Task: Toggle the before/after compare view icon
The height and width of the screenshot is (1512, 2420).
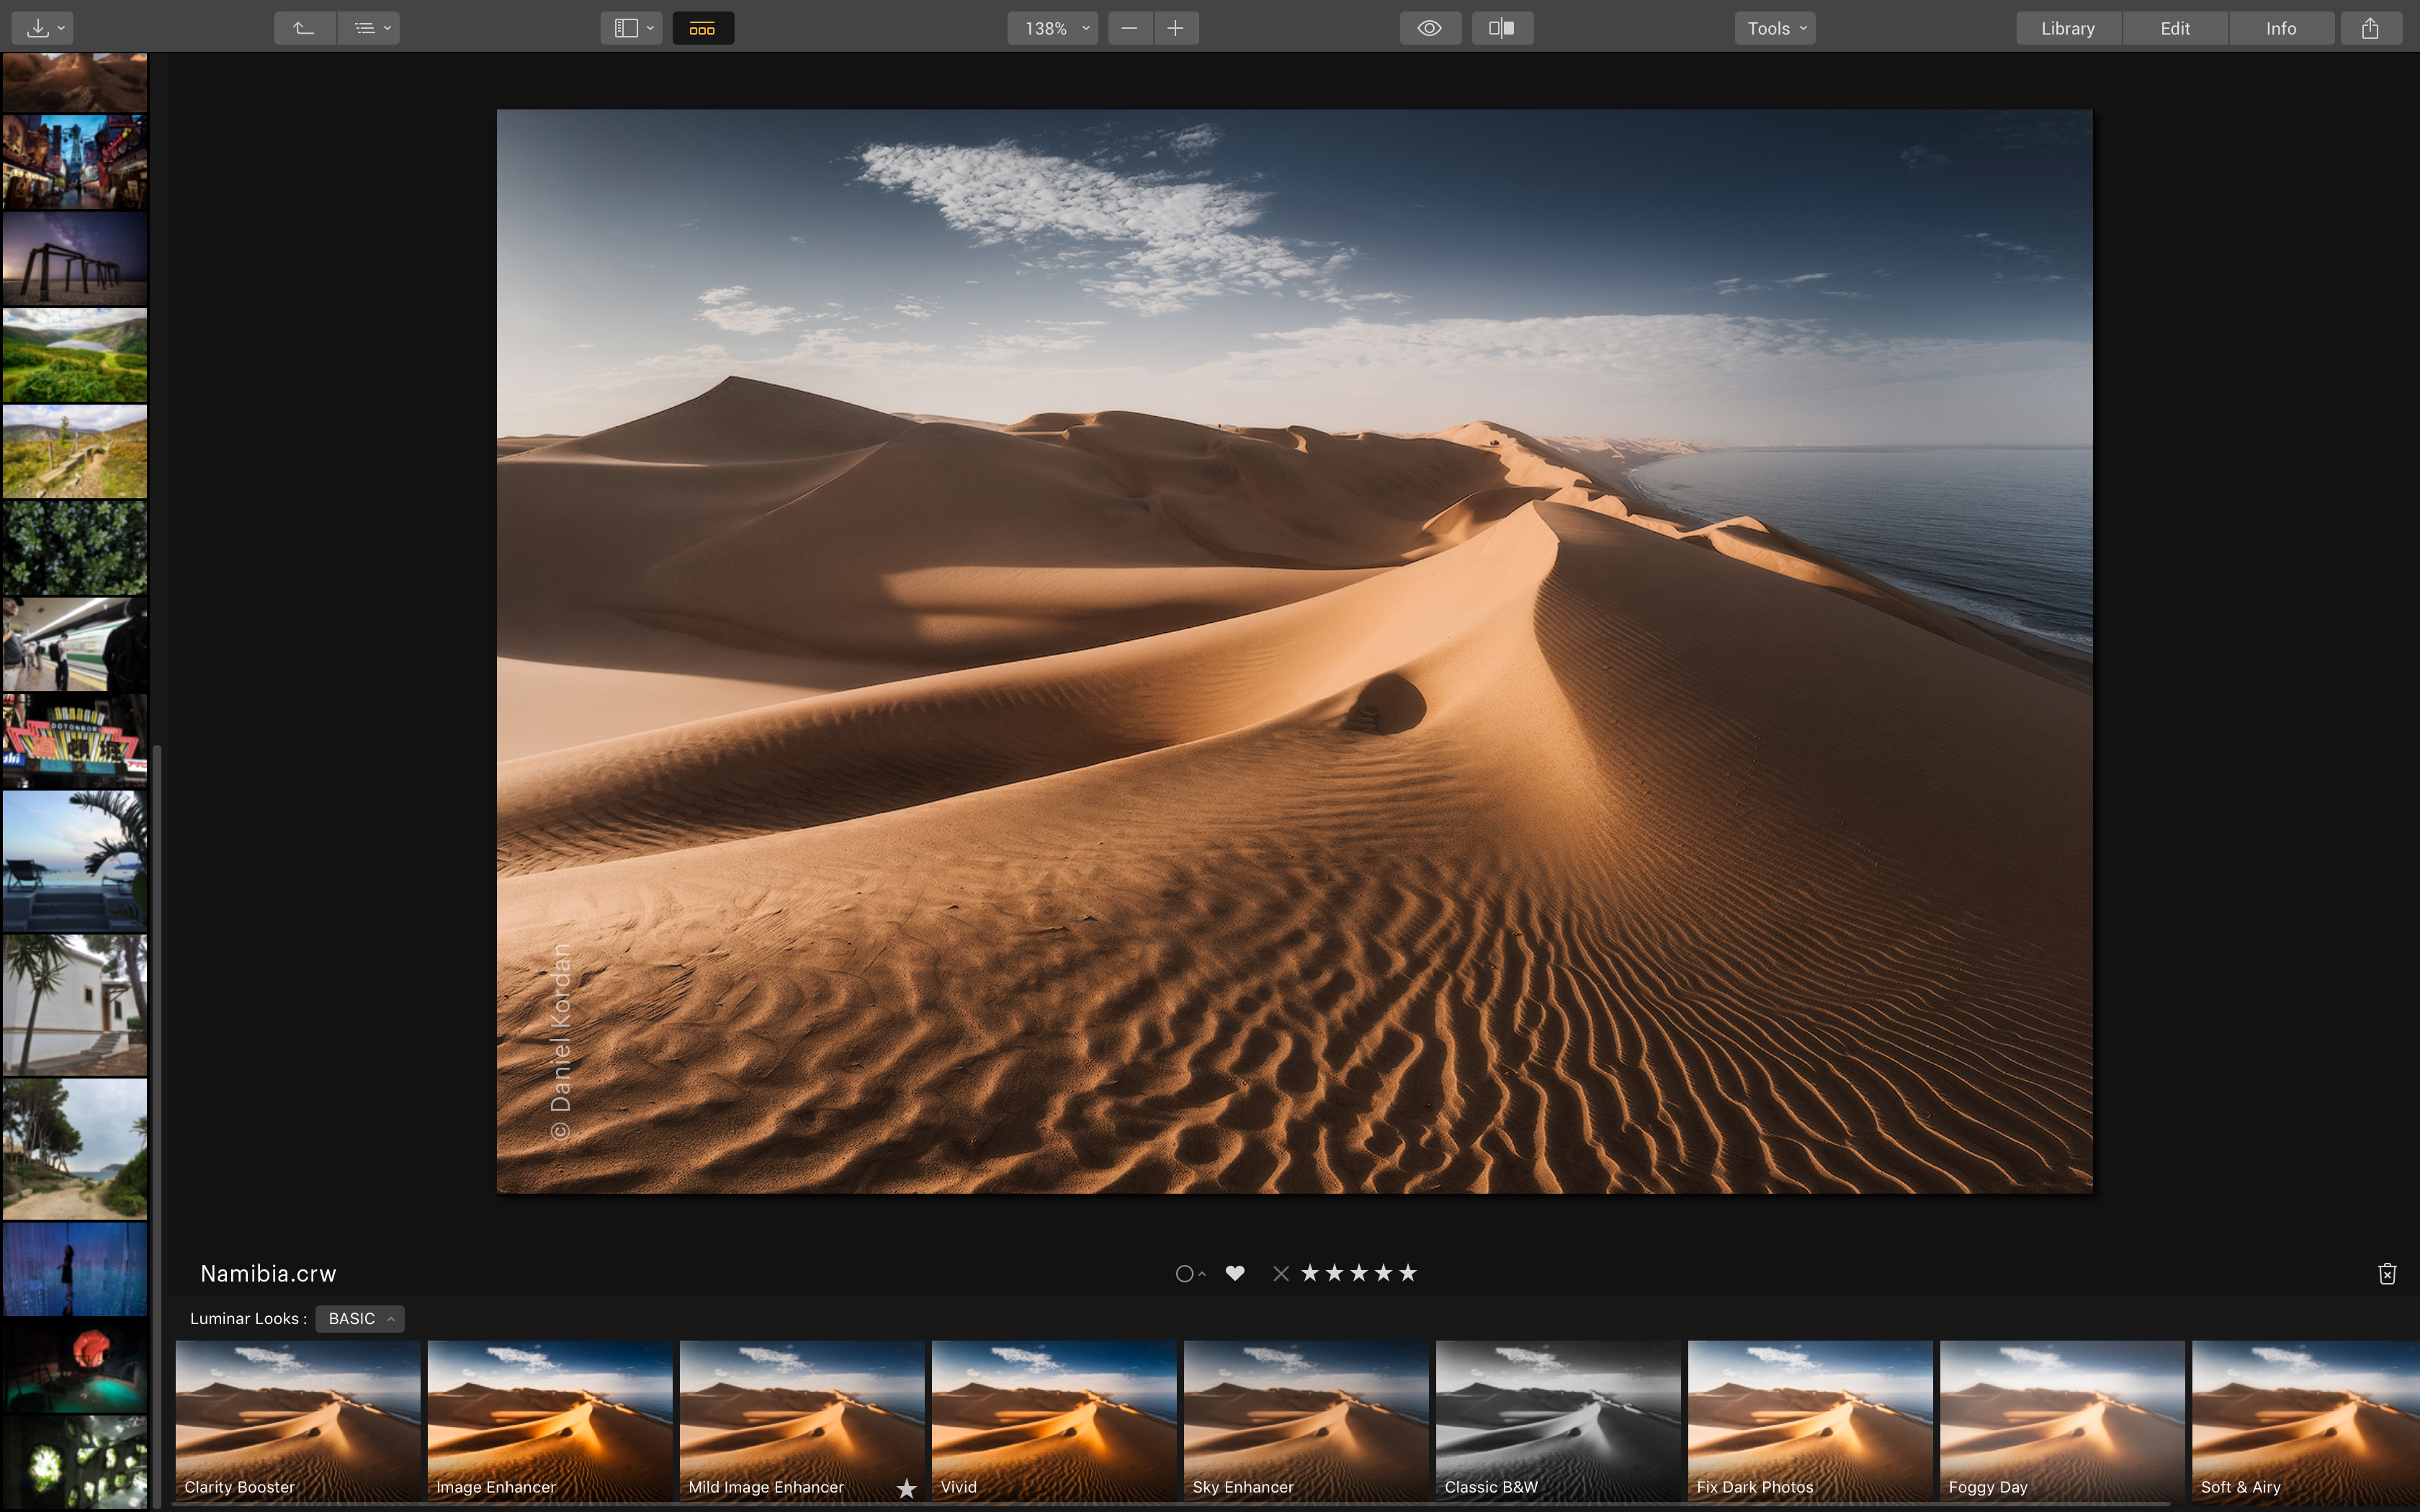Action: pos(1502,28)
